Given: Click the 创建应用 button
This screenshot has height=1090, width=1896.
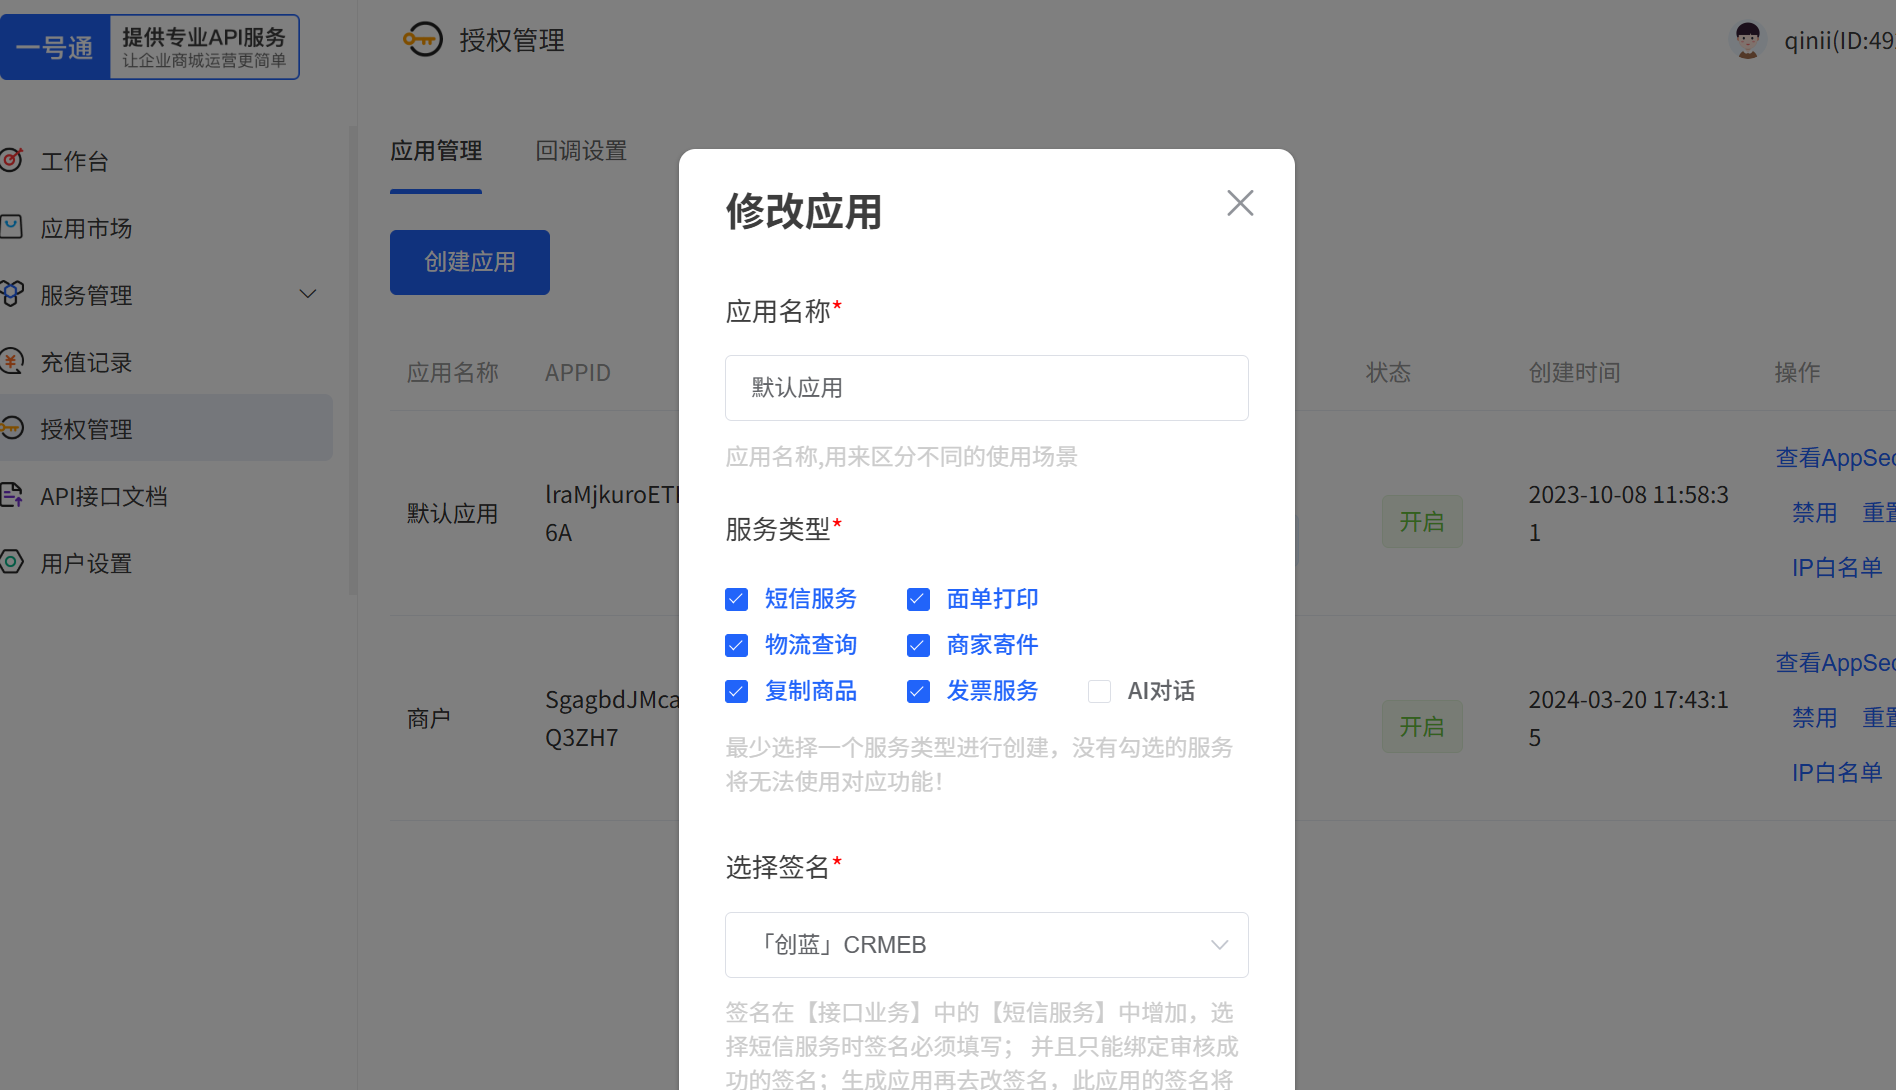Looking at the screenshot, I should point(470,262).
